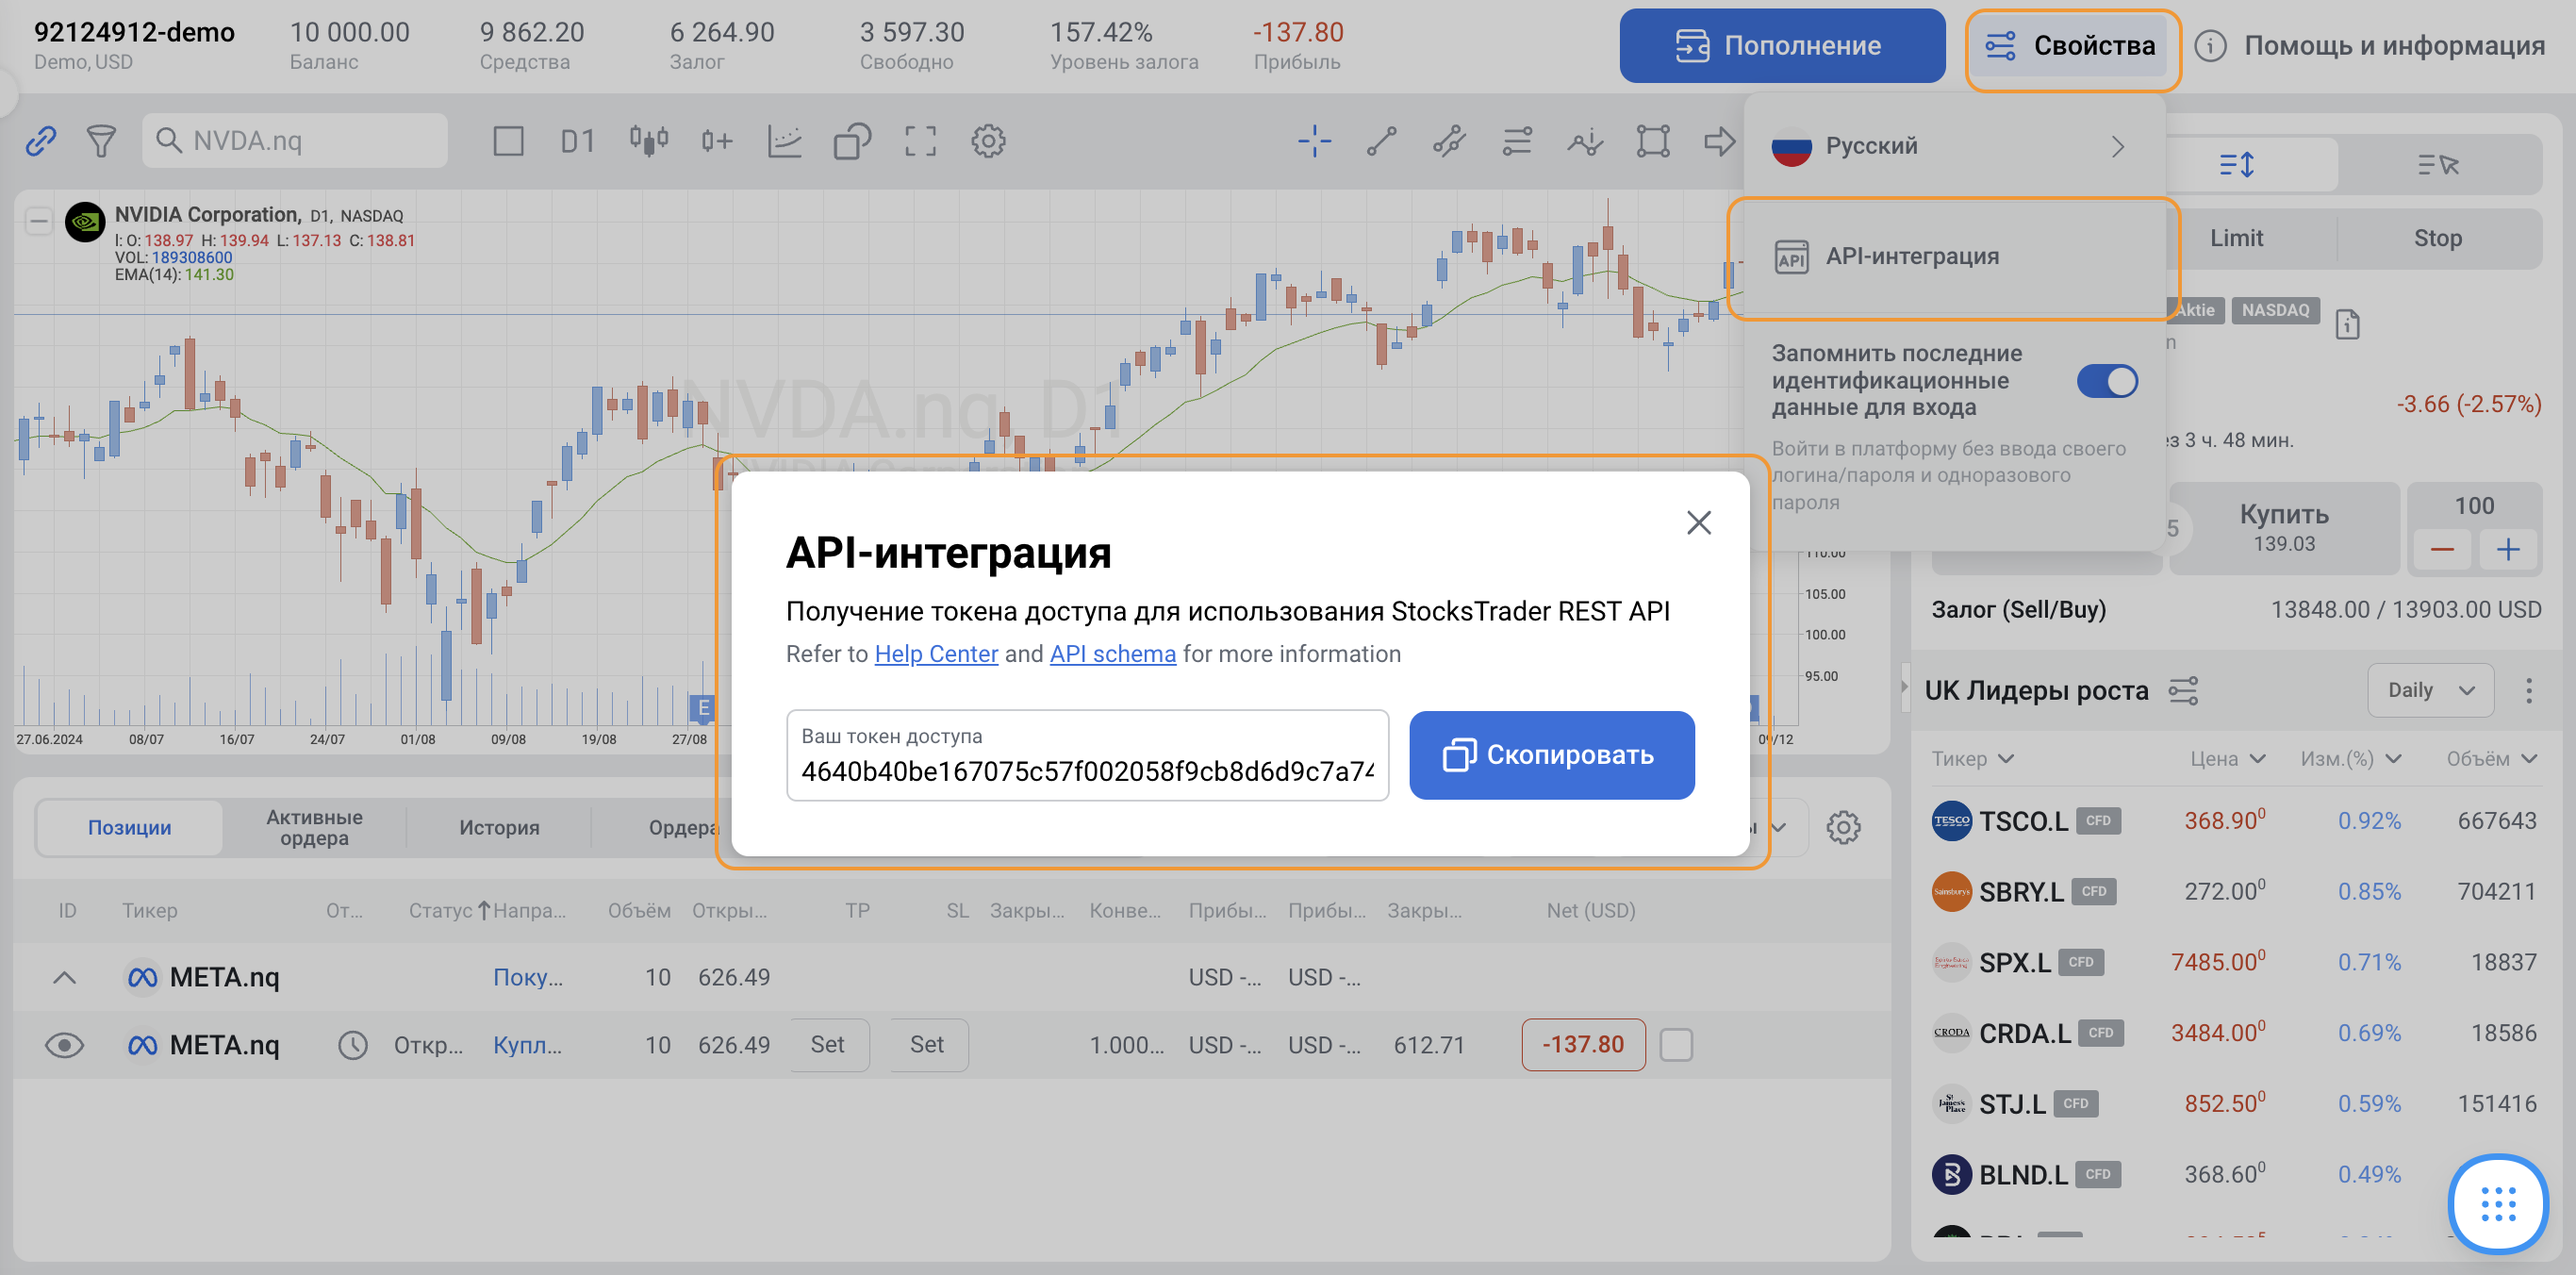Toggle remember last login credentials switch
2576x1275 pixels.
coord(2107,381)
